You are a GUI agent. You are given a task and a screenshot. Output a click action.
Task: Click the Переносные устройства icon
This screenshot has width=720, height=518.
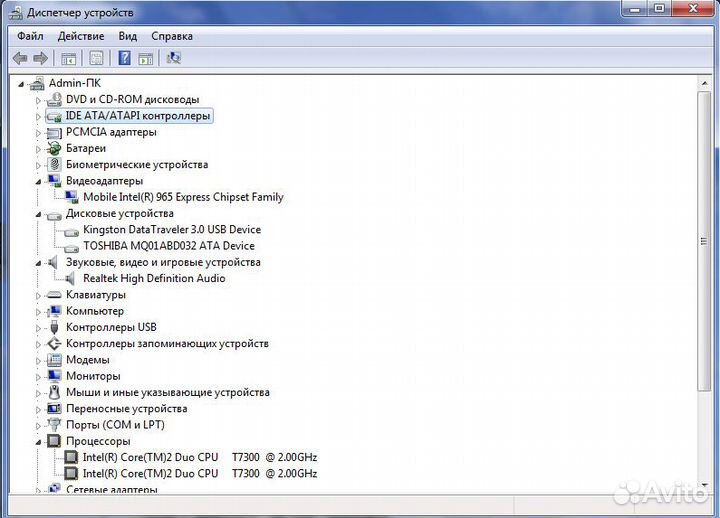pos(54,408)
